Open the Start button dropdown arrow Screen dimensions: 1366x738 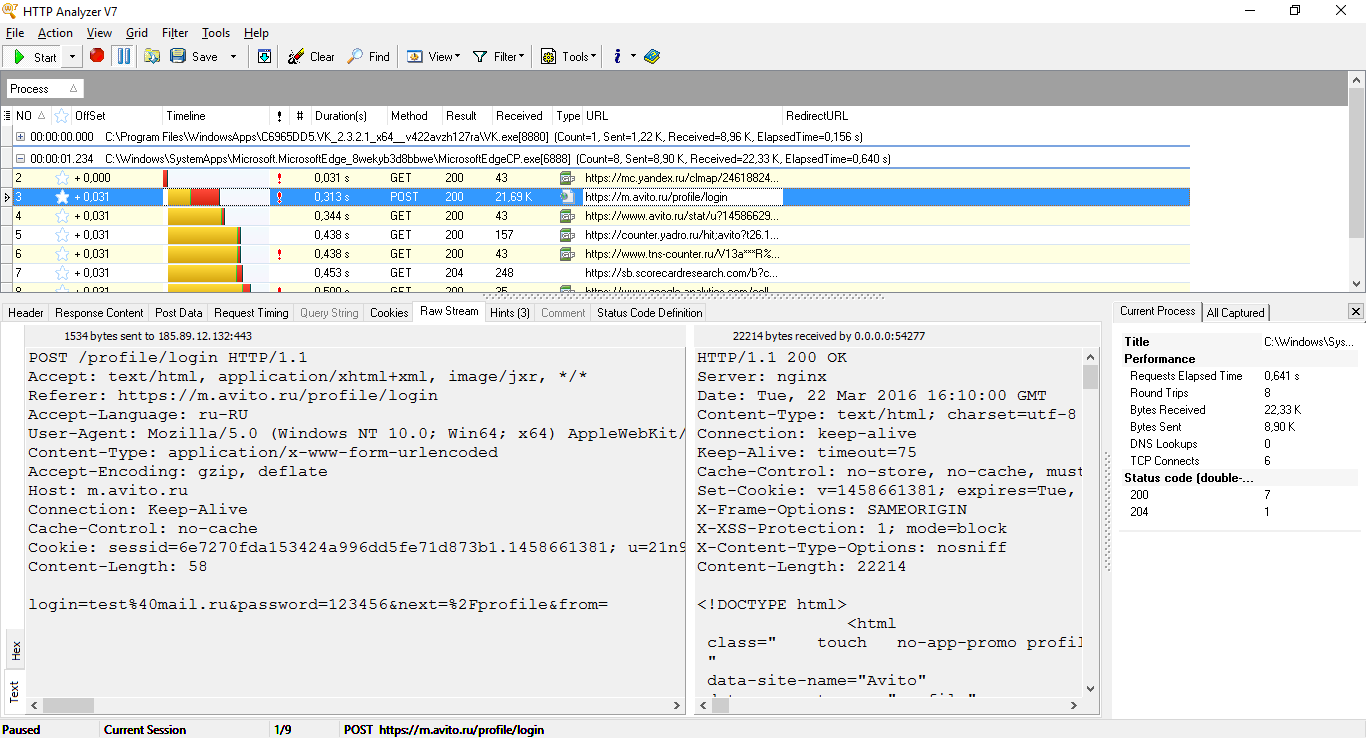[71, 57]
